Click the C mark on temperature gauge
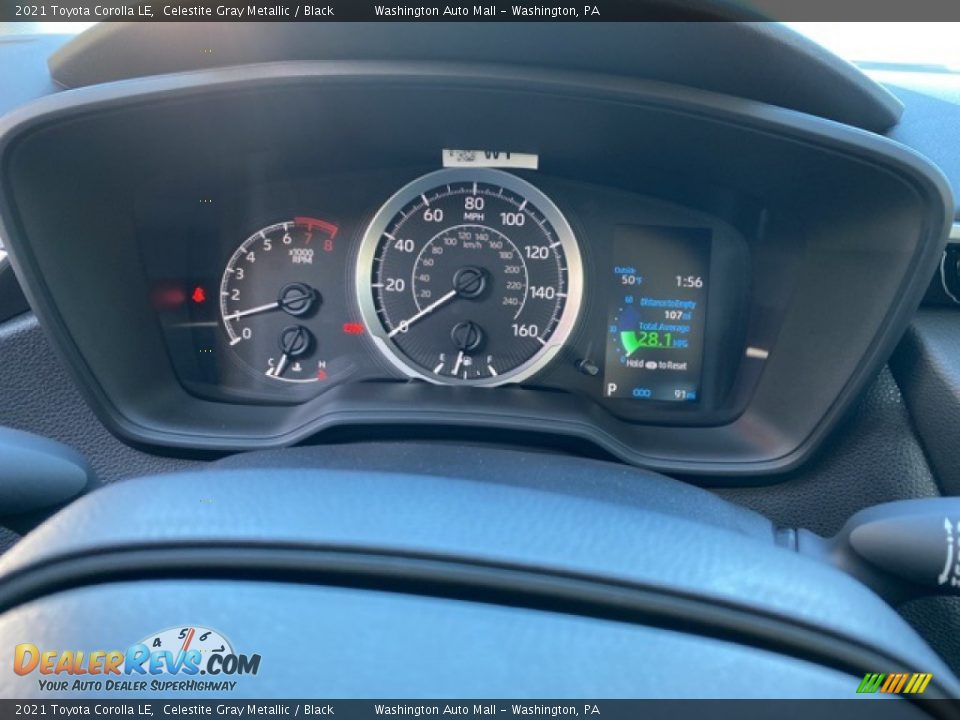The image size is (960, 720). pos(269,362)
